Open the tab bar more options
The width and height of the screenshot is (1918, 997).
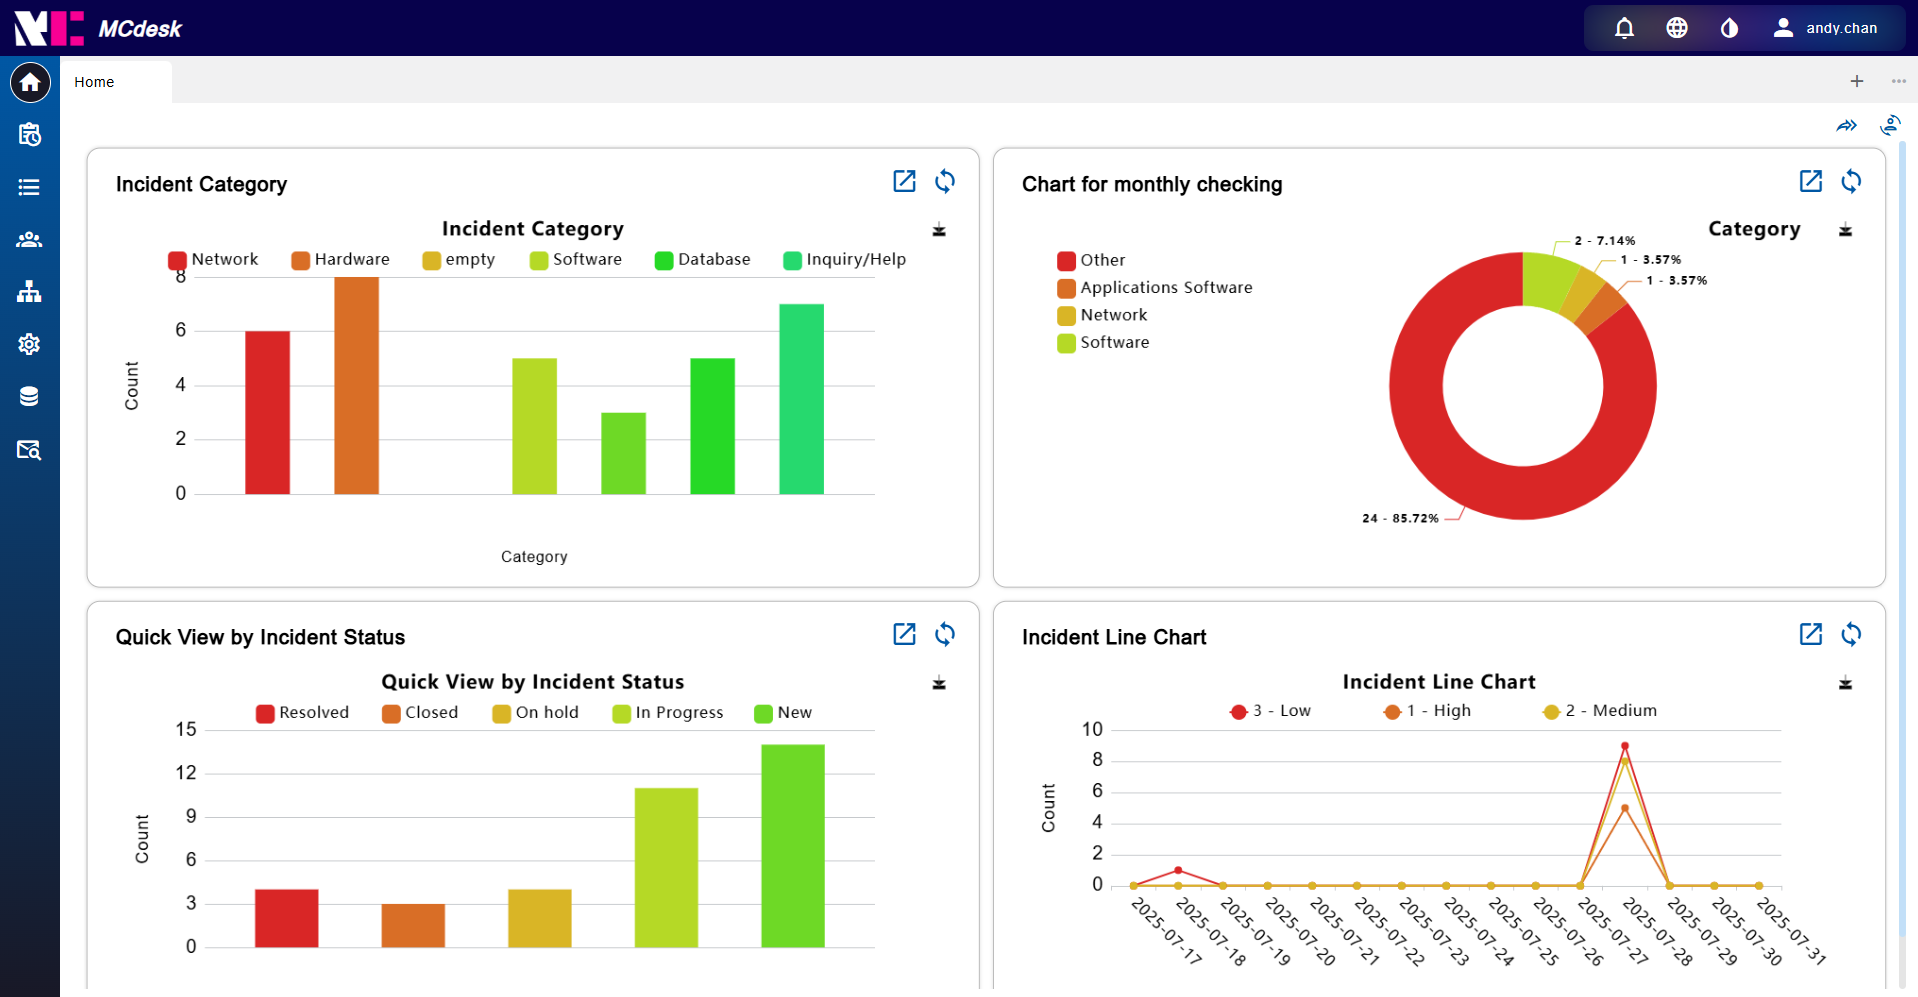pyautogui.click(x=1899, y=81)
